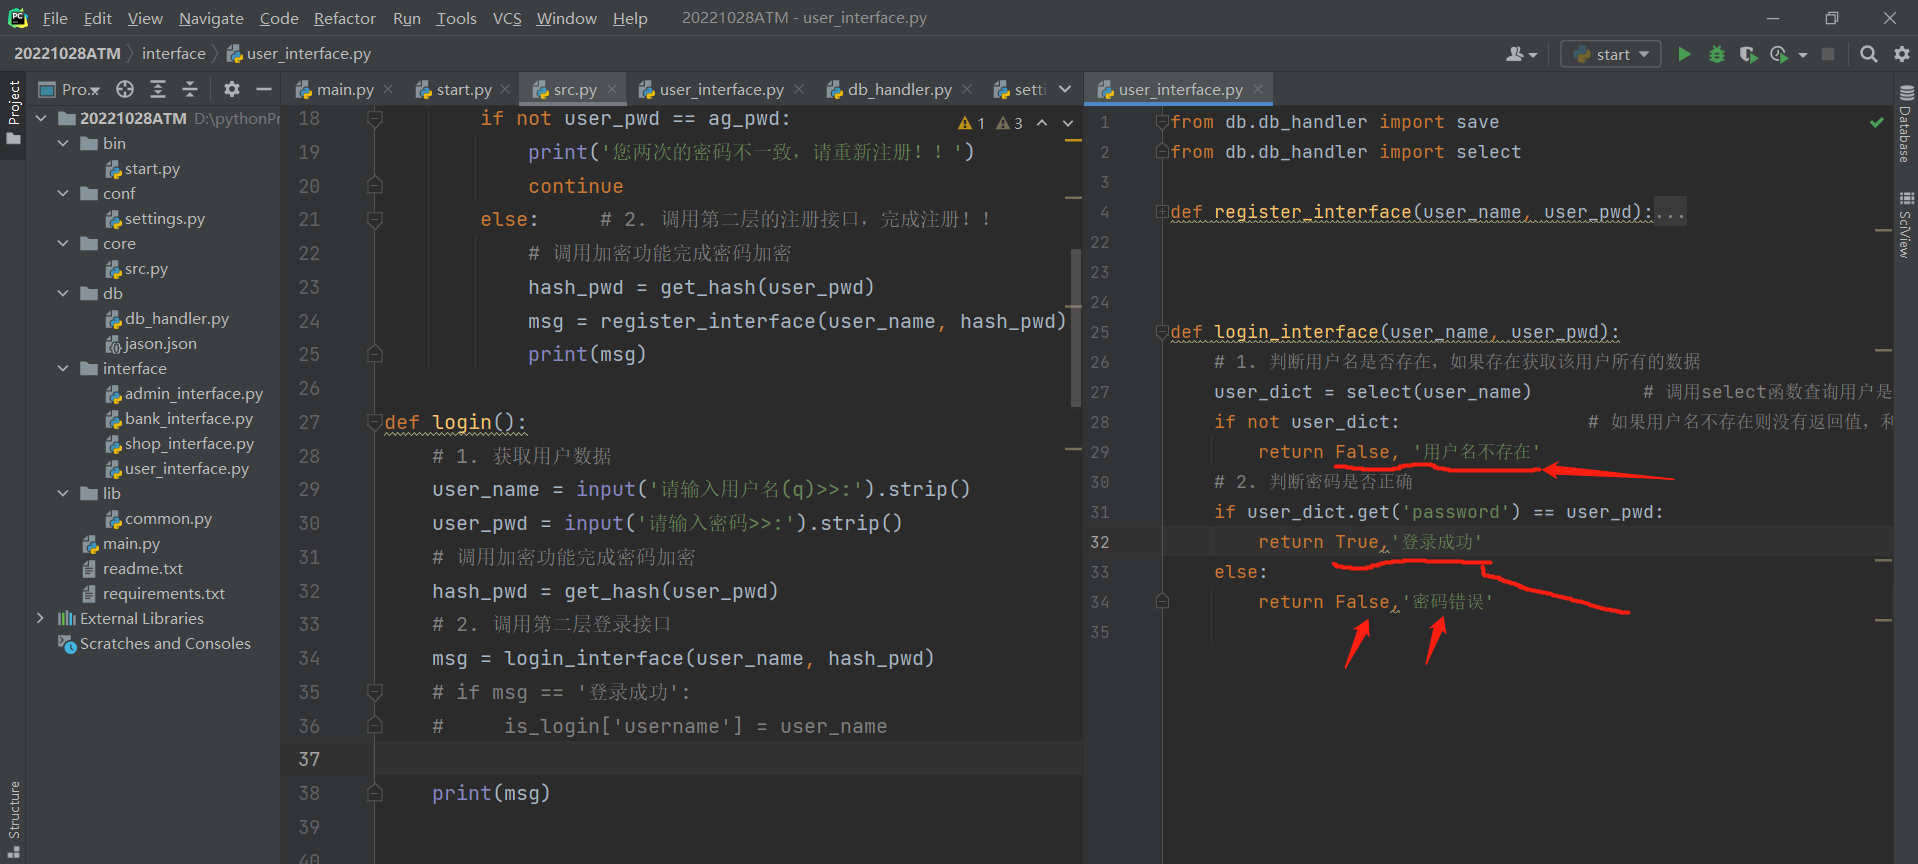This screenshot has width=1918, height=864.
Task: Fold the login function in src.py
Action: (x=375, y=422)
